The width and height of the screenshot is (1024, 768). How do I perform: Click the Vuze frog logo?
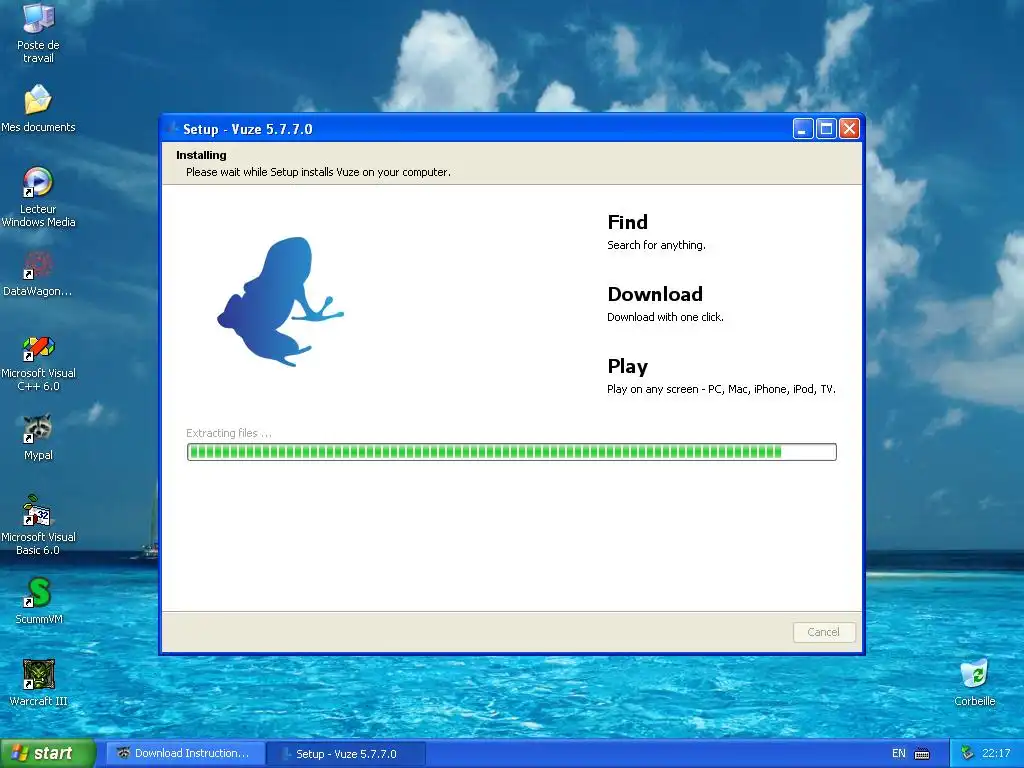click(280, 301)
